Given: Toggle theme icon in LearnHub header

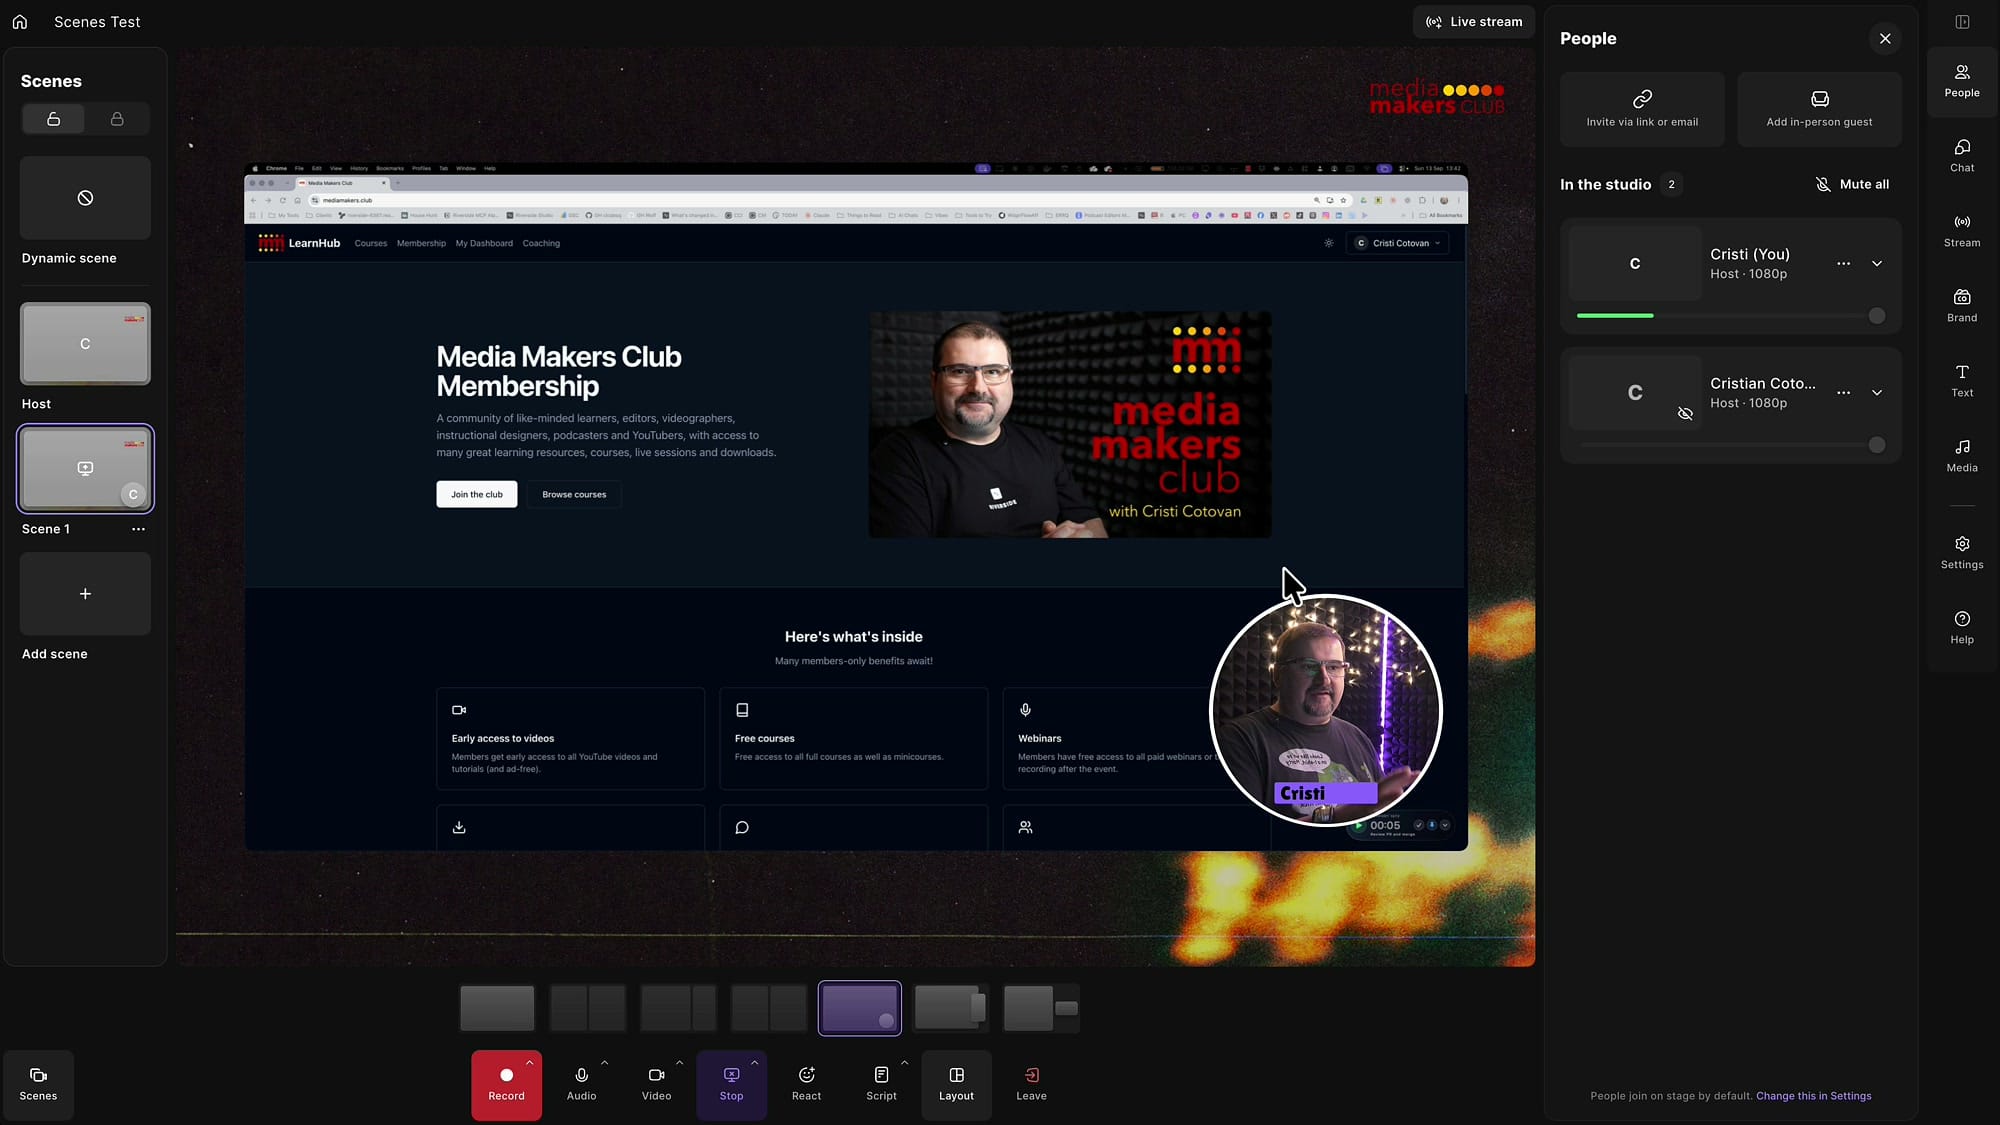Looking at the screenshot, I should click(1328, 243).
